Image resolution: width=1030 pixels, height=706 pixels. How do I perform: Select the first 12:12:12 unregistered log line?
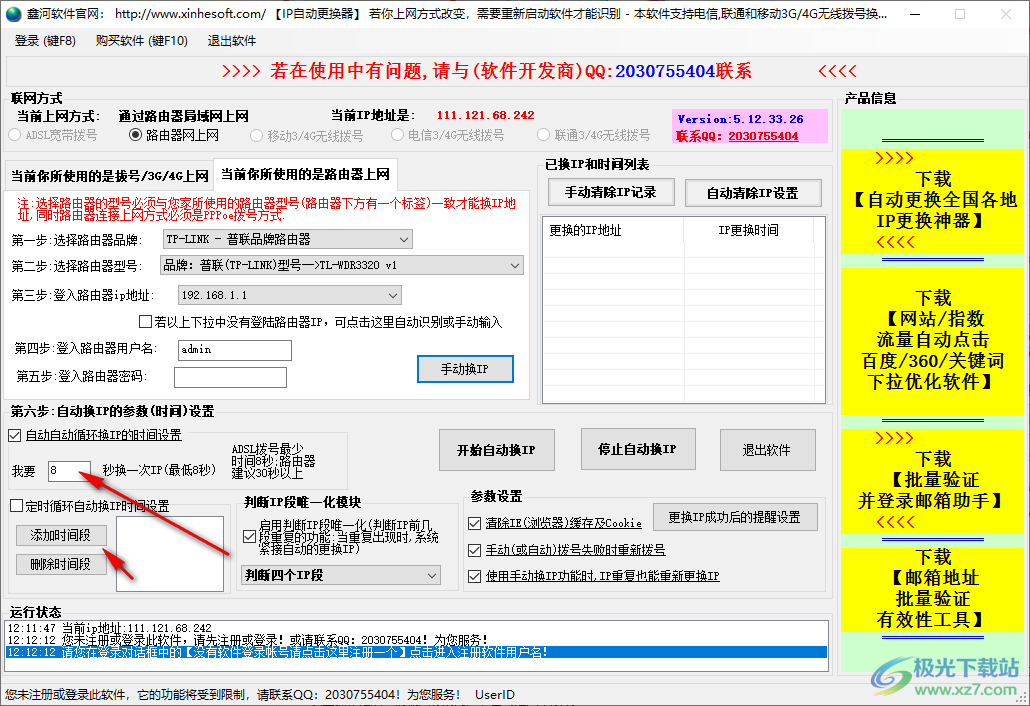click(416, 640)
